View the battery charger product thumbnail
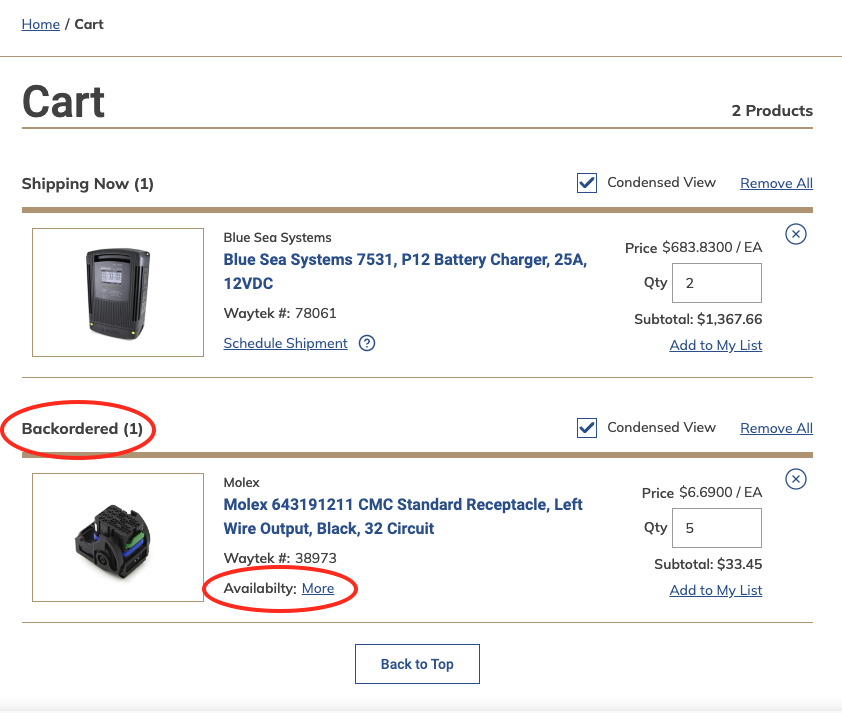842x713 pixels. [117, 292]
